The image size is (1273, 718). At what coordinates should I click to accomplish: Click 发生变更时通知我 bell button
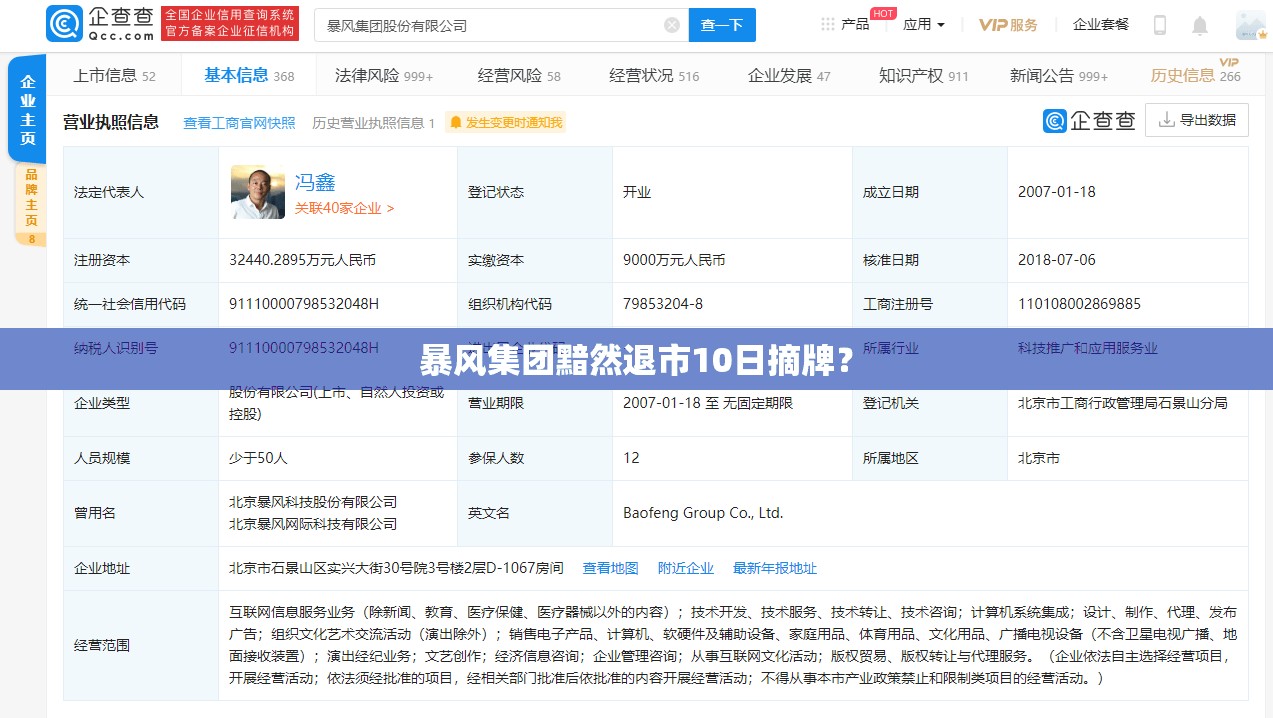coord(505,123)
